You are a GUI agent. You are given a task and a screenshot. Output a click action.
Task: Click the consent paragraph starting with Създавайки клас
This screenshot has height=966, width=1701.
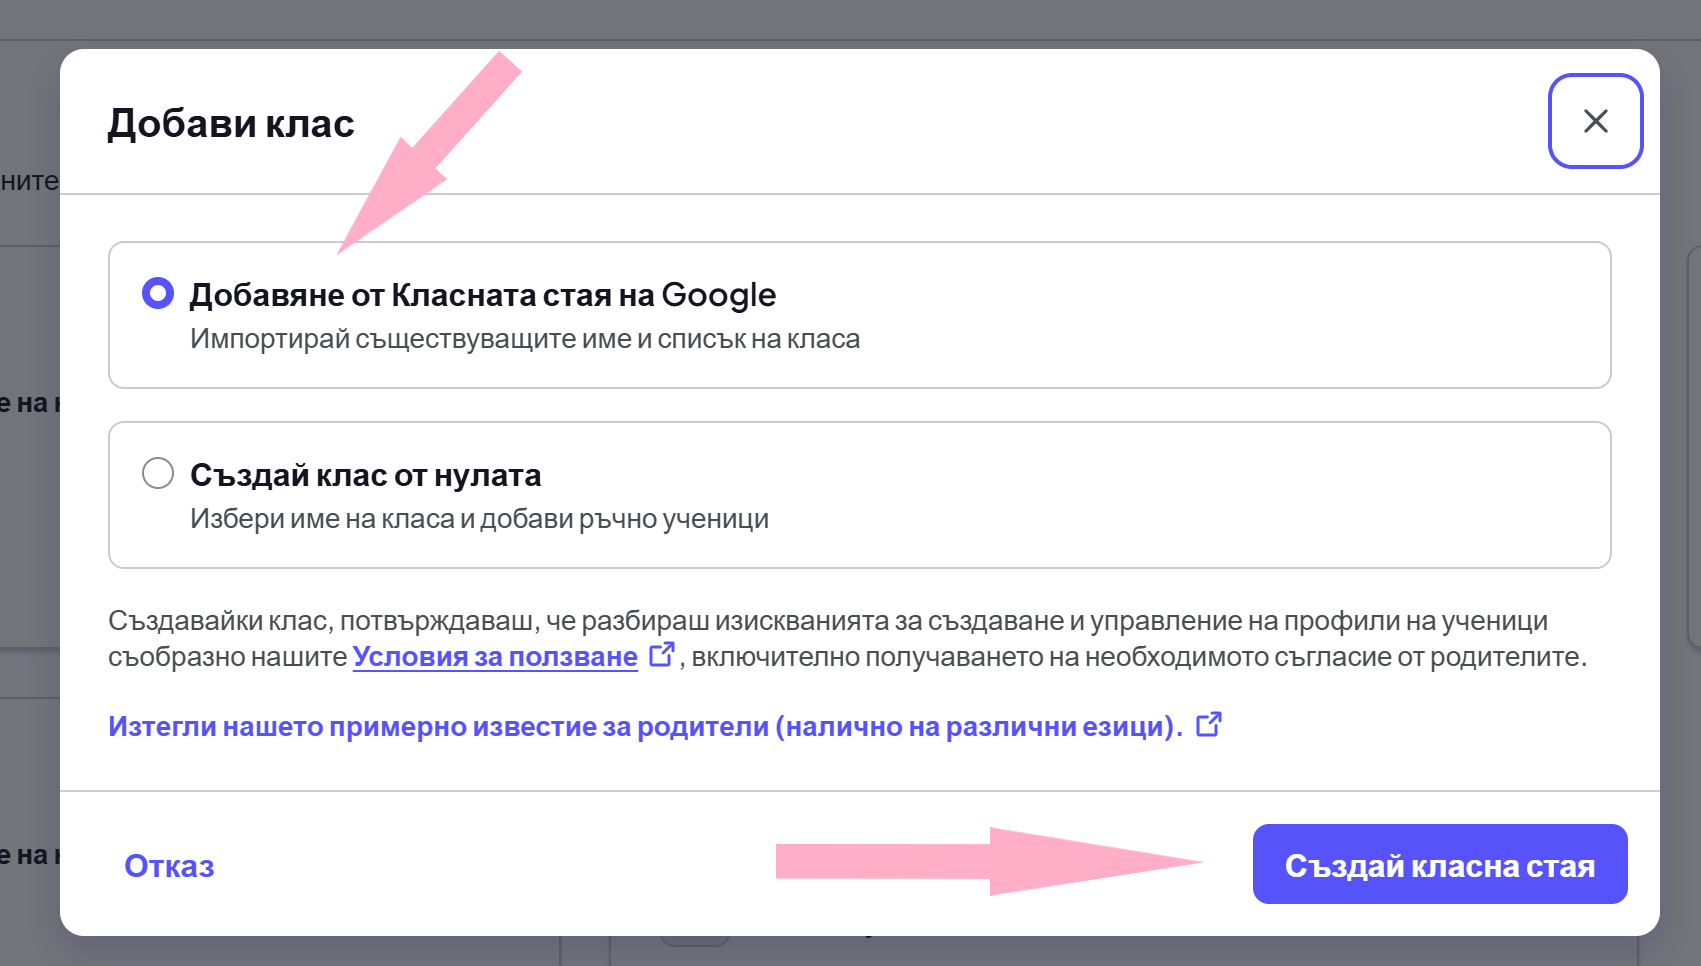pyautogui.click(x=848, y=639)
